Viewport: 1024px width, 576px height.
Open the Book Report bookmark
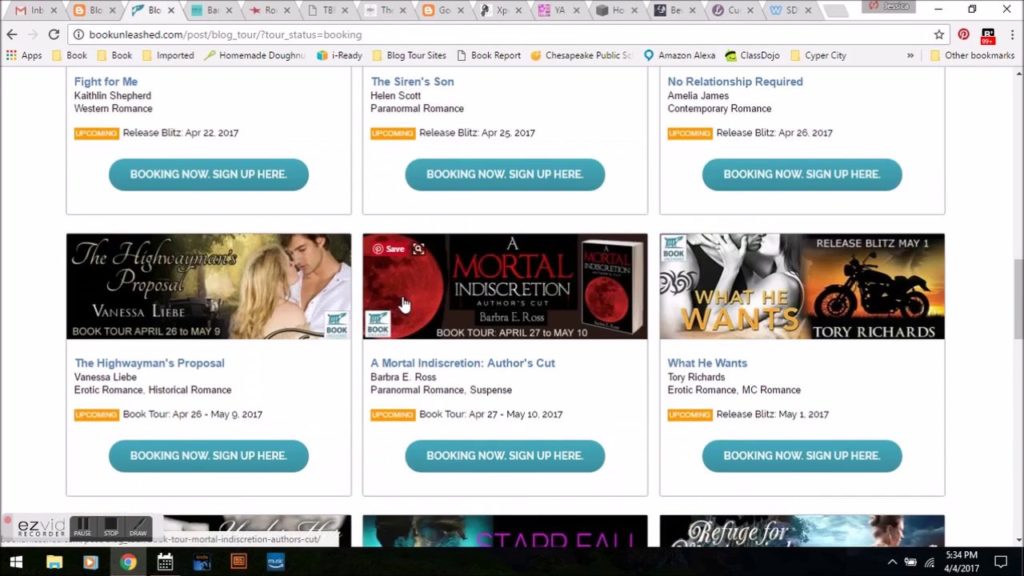pyautogui.click(x=488, y=56)
